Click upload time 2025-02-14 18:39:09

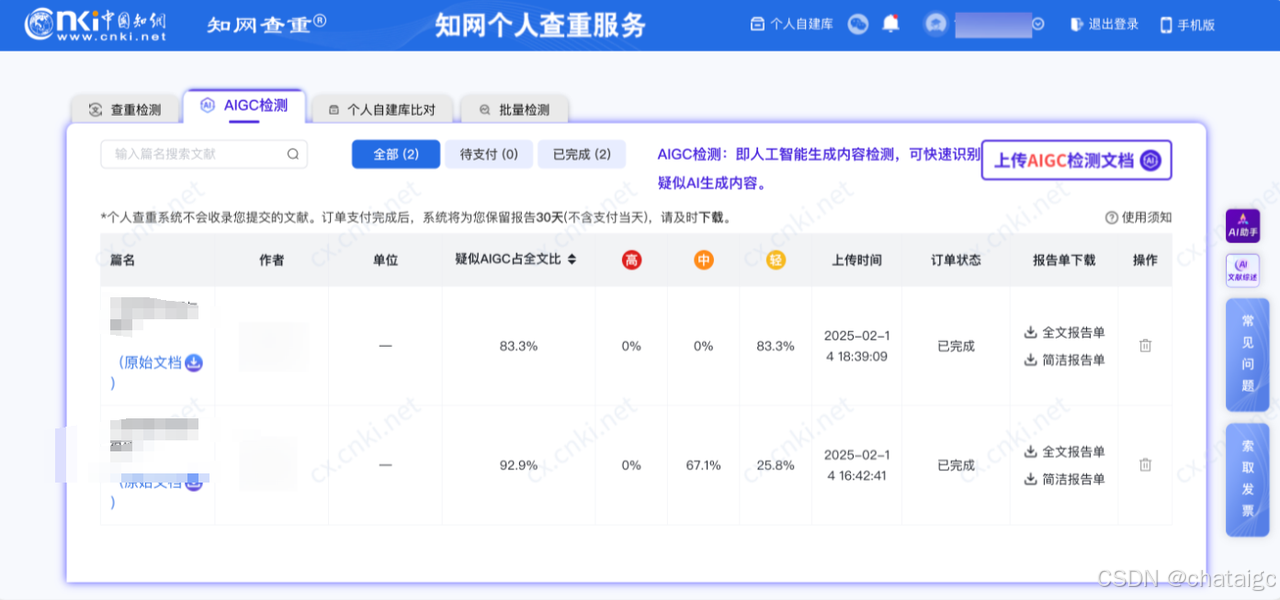point(856,346)
